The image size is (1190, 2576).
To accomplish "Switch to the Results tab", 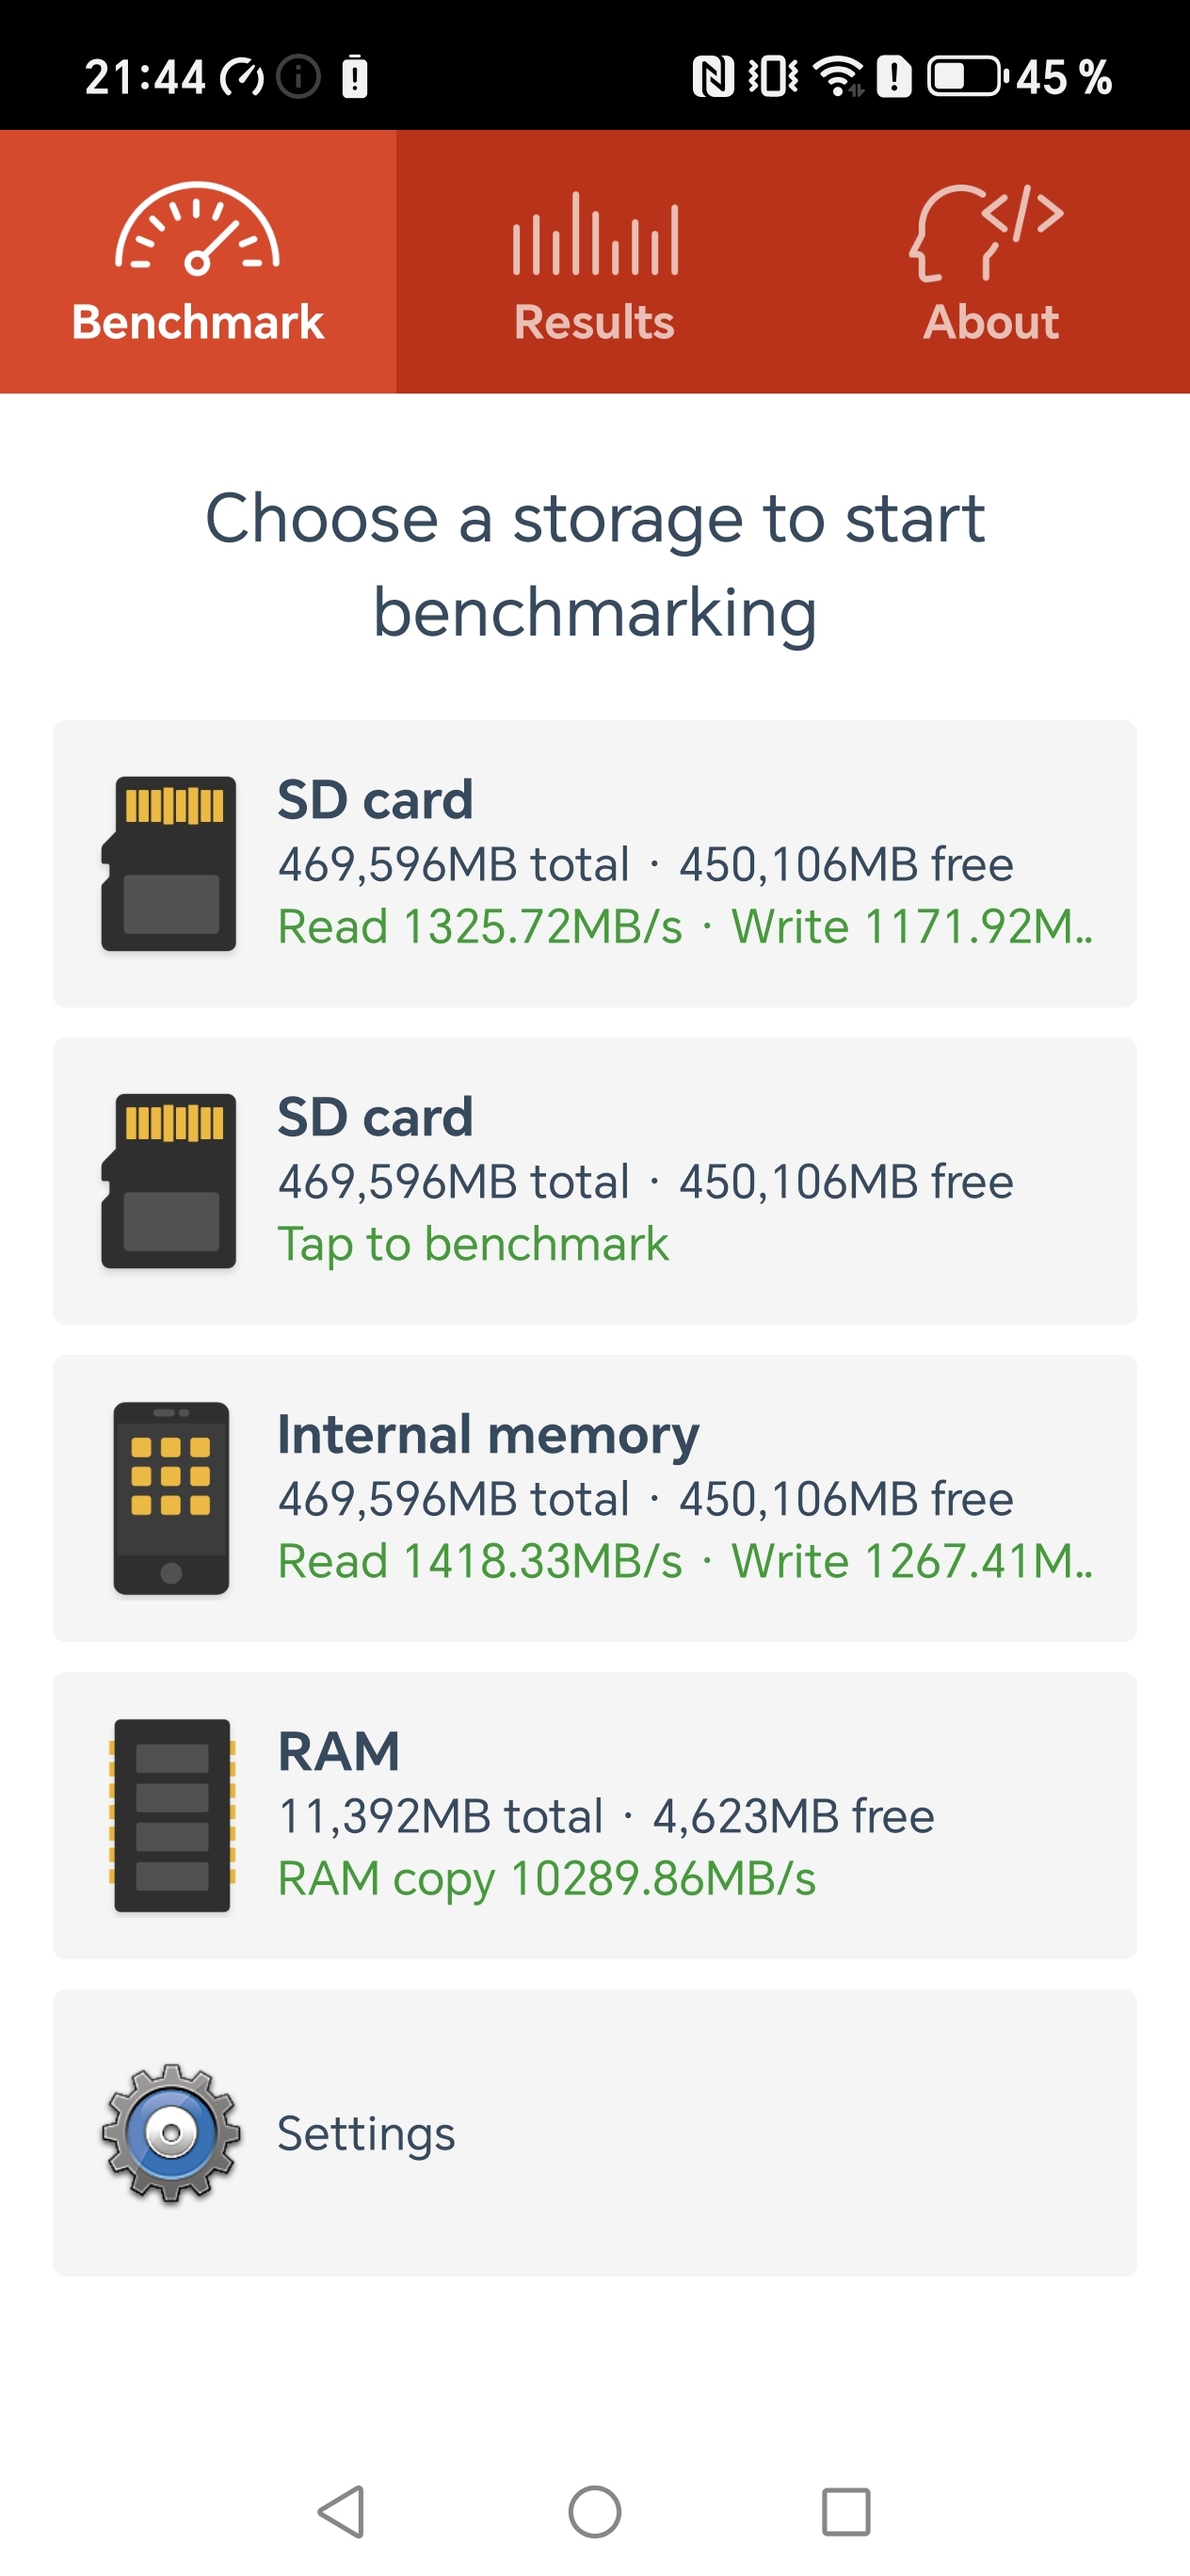I will pyautogui.click(x=594, y=320).
